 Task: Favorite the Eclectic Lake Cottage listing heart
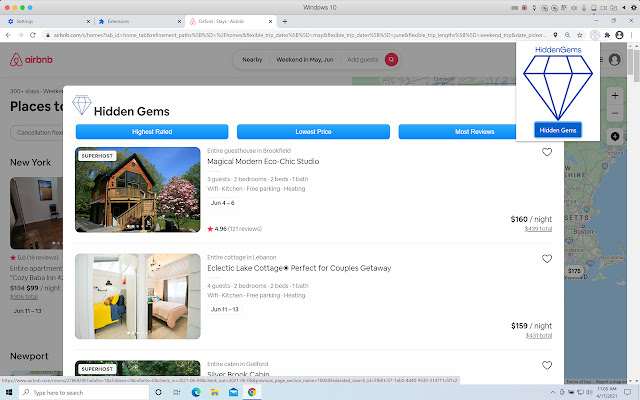[547, 259]
